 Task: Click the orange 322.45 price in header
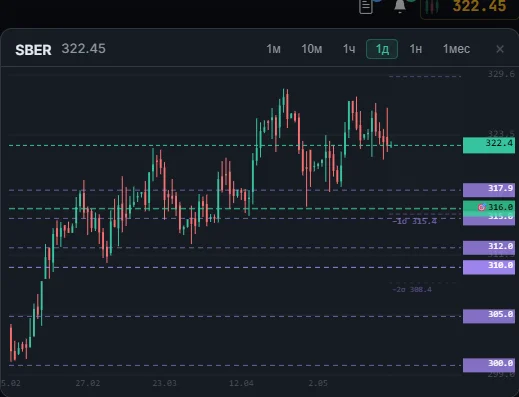[x=479, y=6]
